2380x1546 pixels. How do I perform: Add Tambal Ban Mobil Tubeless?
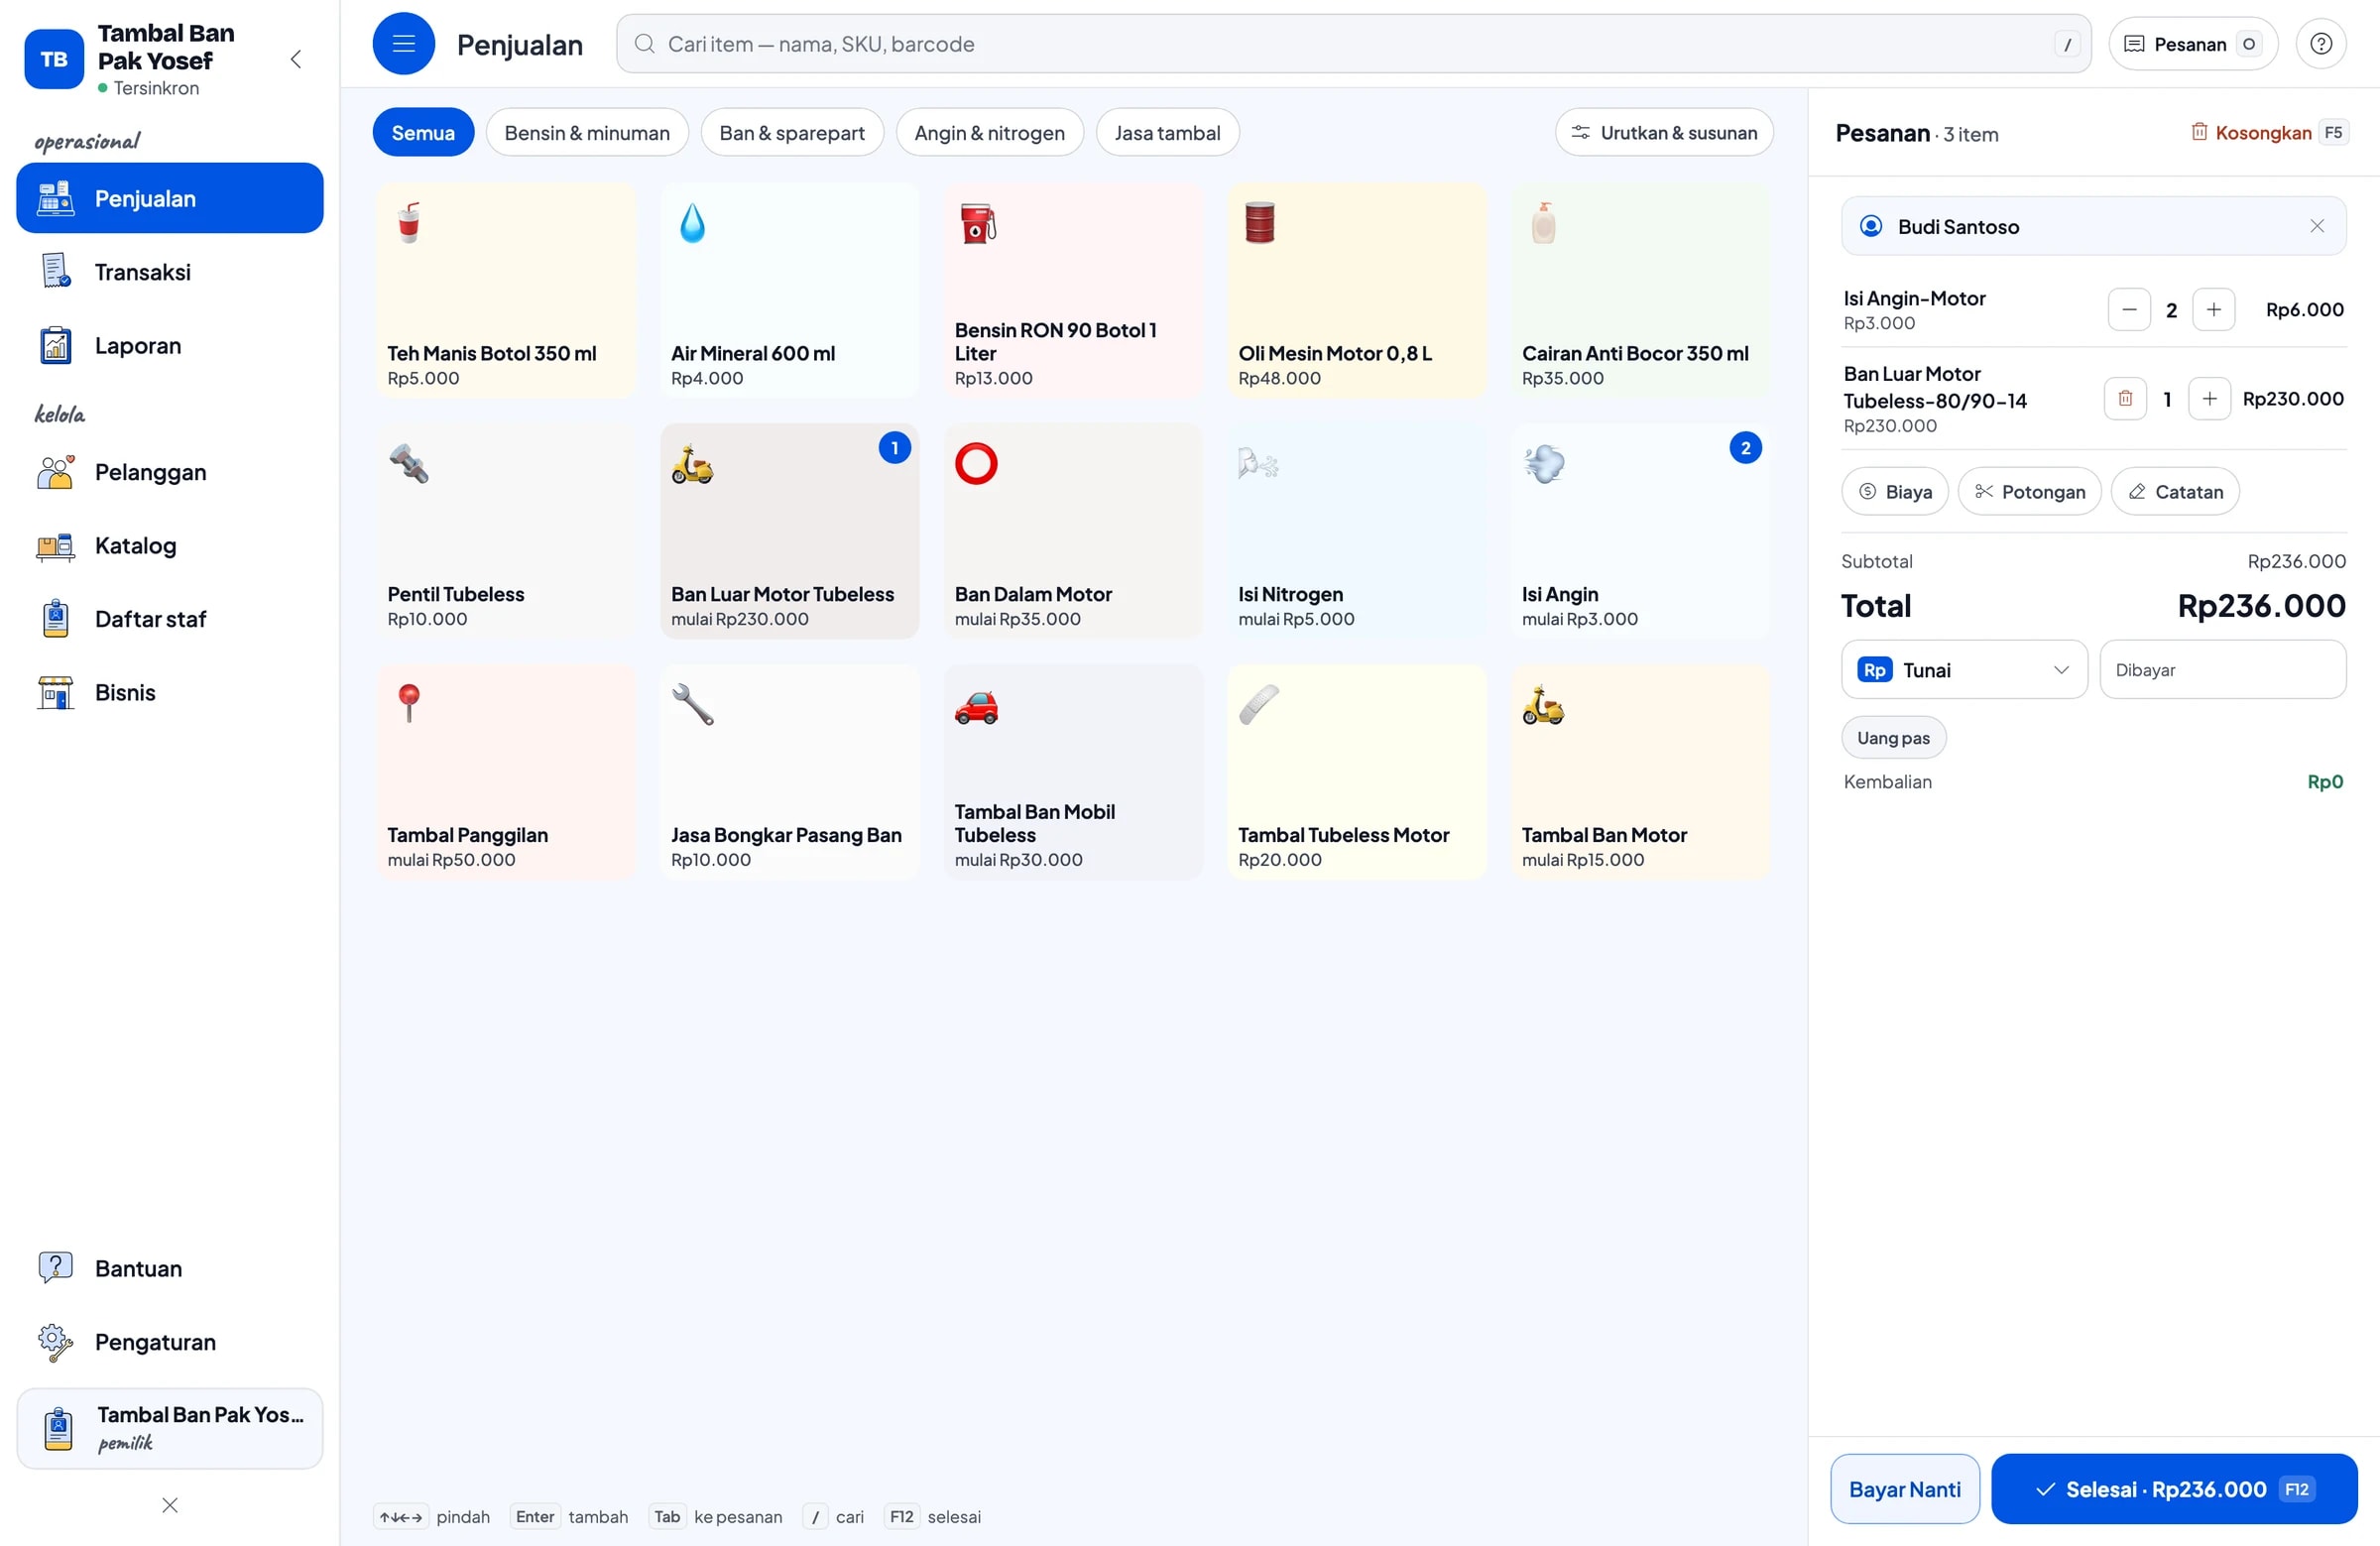[1073, 772]
